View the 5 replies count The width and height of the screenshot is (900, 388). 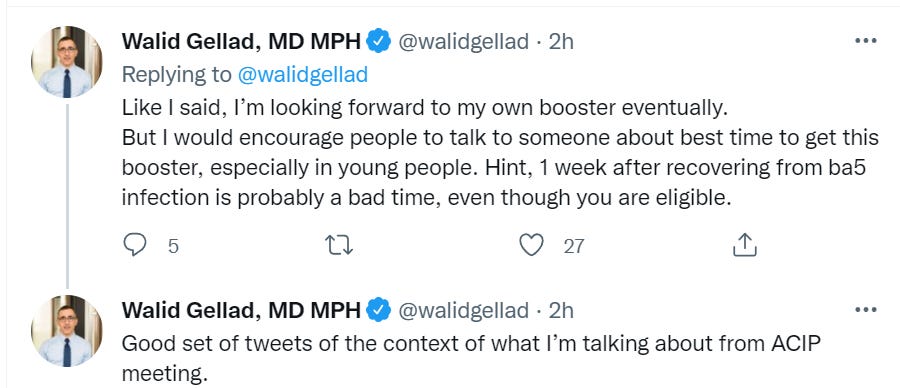(x=173, y=246)
